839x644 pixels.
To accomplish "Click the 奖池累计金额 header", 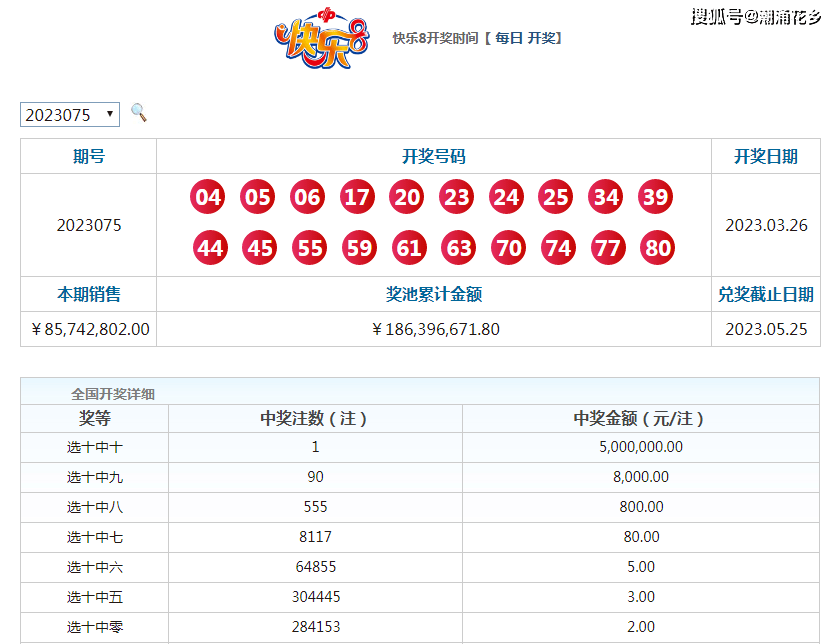I will click(x=433, y=294).
